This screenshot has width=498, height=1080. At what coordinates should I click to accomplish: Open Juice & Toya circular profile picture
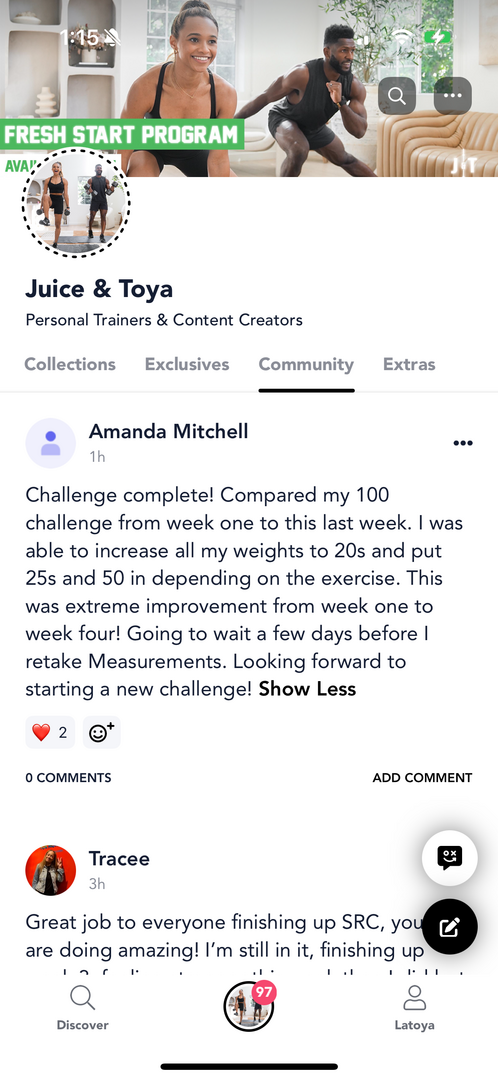pos(76,202)
